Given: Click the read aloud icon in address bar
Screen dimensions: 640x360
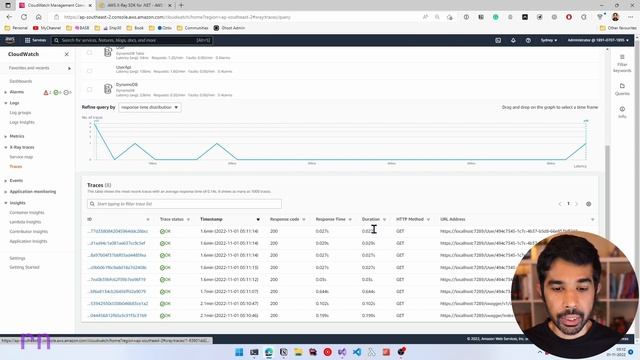Looking at the screenshot, I should coord(425,17).
